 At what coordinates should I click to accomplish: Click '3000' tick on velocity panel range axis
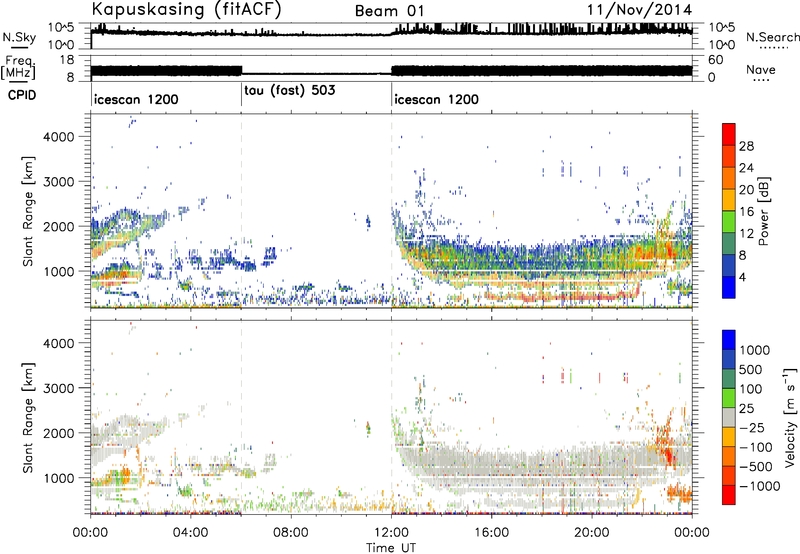coord(59,388)
